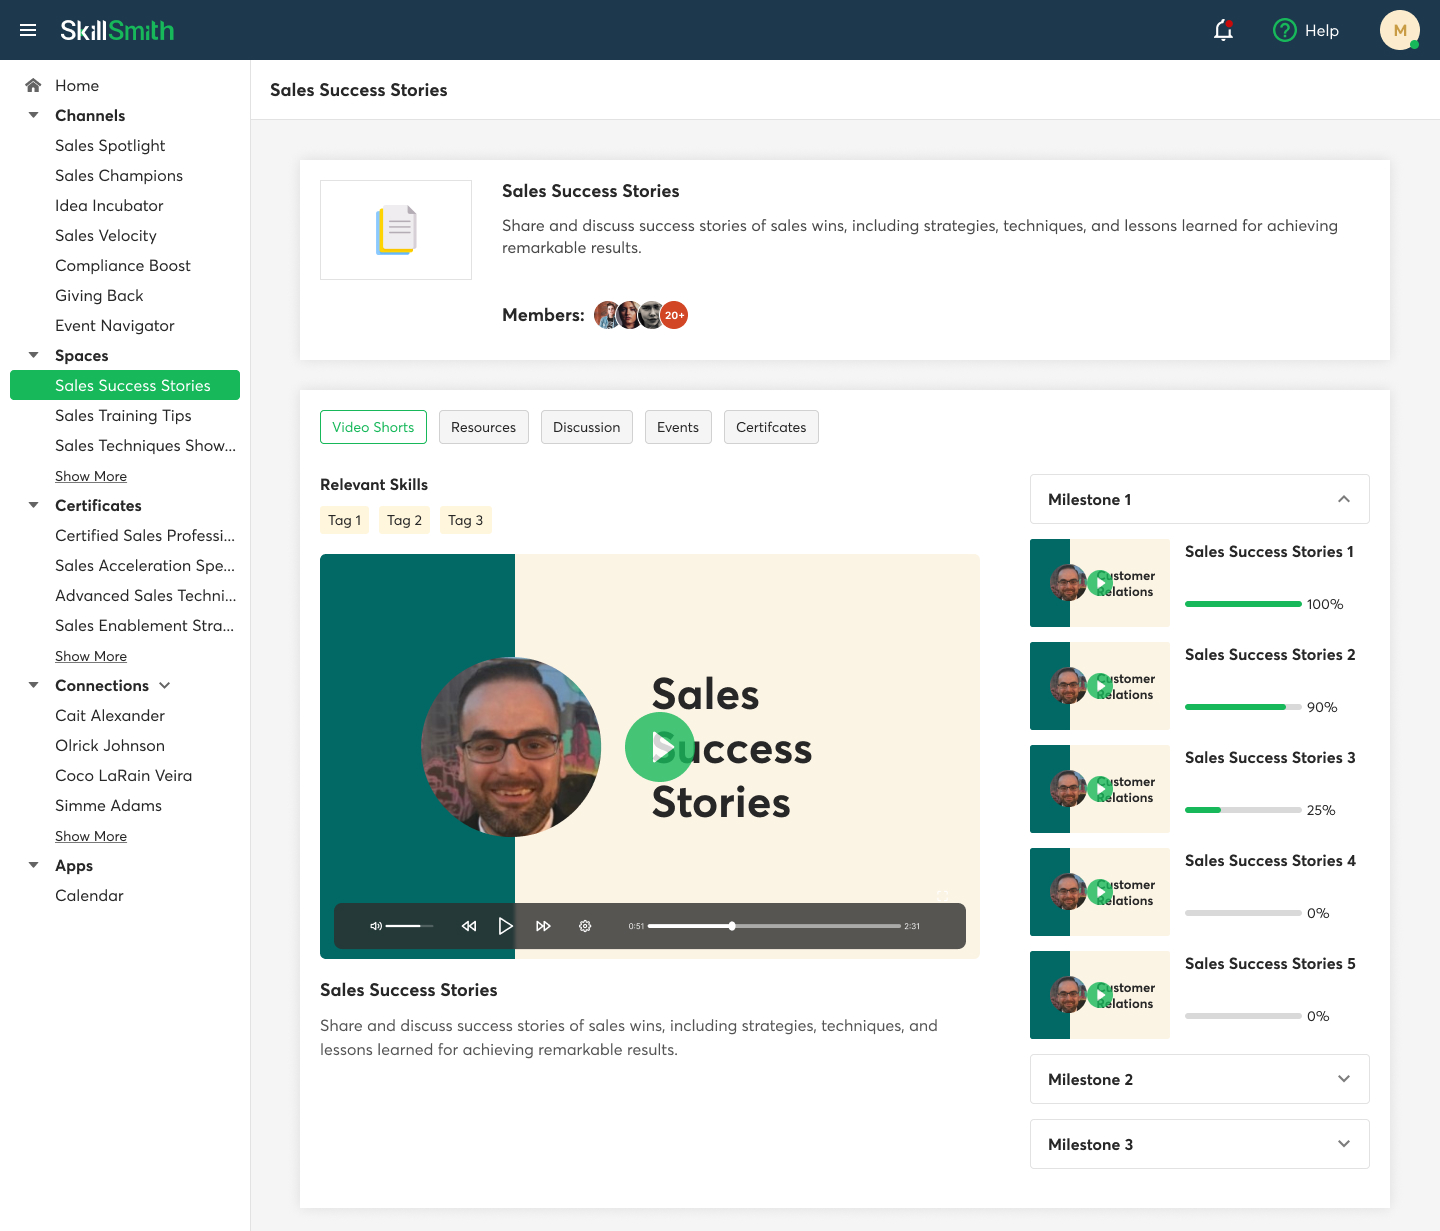Click the Home house icon
The height and width of the screenshot is (1231, 1440).
(x=33, y=85)
